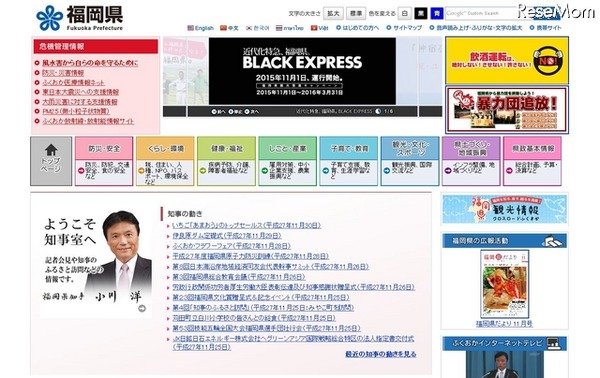Open 最近の知事の動きを見る link
600x378 pixels.
pyautogui.click(x=381, y=354)
